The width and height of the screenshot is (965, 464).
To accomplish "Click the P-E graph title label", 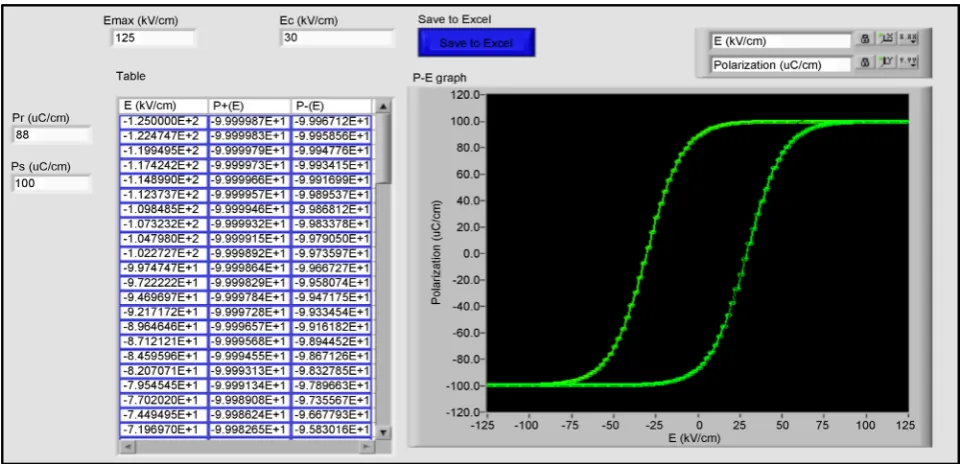I will tap(439, 78).
